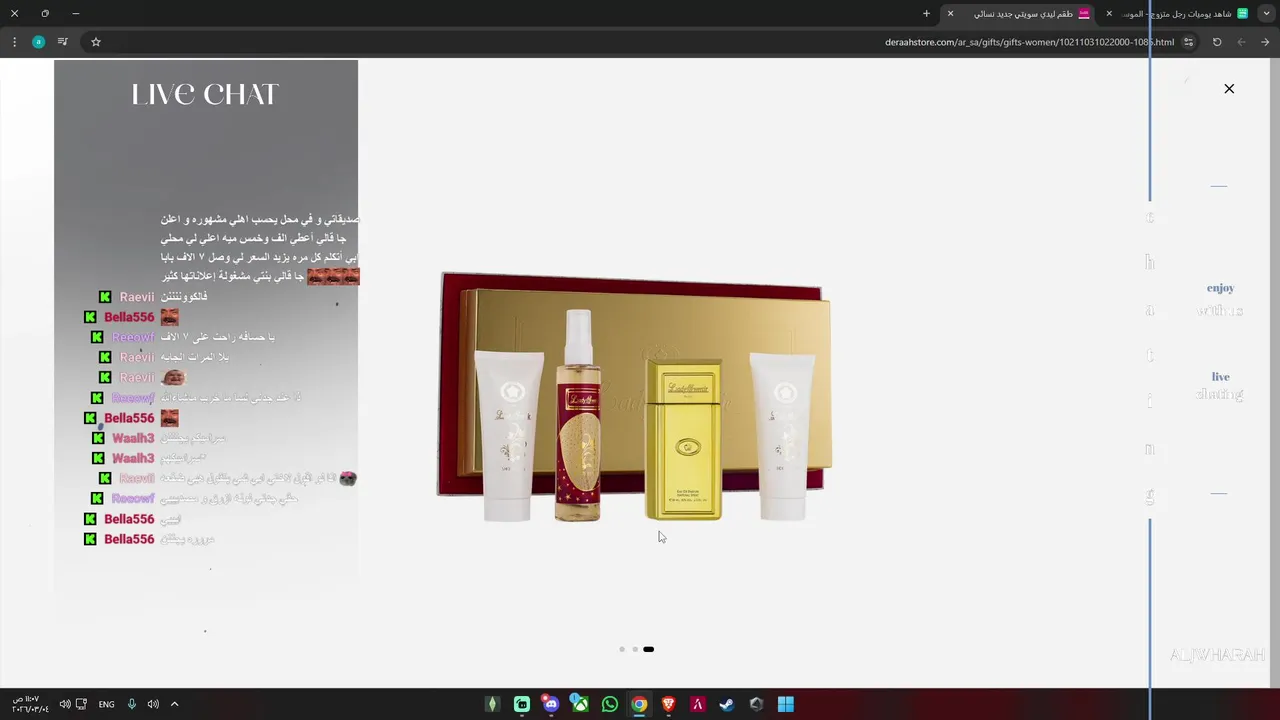The width and height of the screenshot is (1280, 720).
Task: Open Discord from the taskbar
Action: tap(551, 704)
